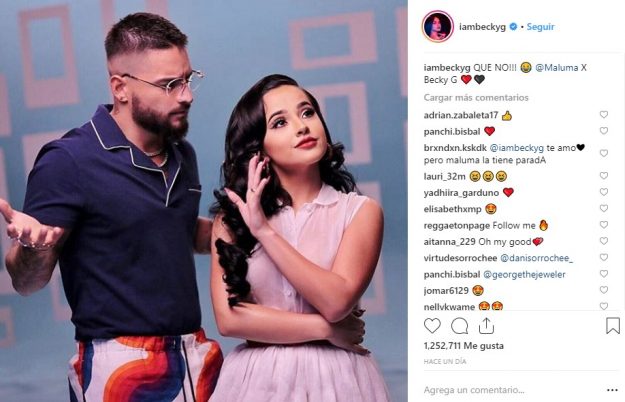Open the @georgethejeweler mention link
Viewport: 625px width, 402px height.
click(x=524, y=275)
